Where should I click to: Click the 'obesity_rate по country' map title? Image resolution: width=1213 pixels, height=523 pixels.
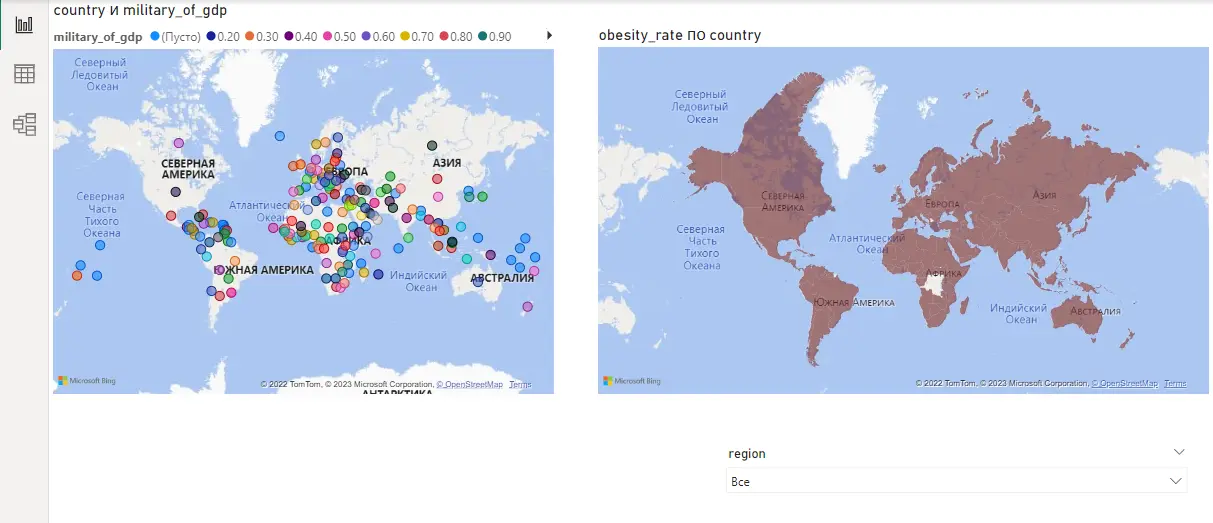click(x=679, y=35)
